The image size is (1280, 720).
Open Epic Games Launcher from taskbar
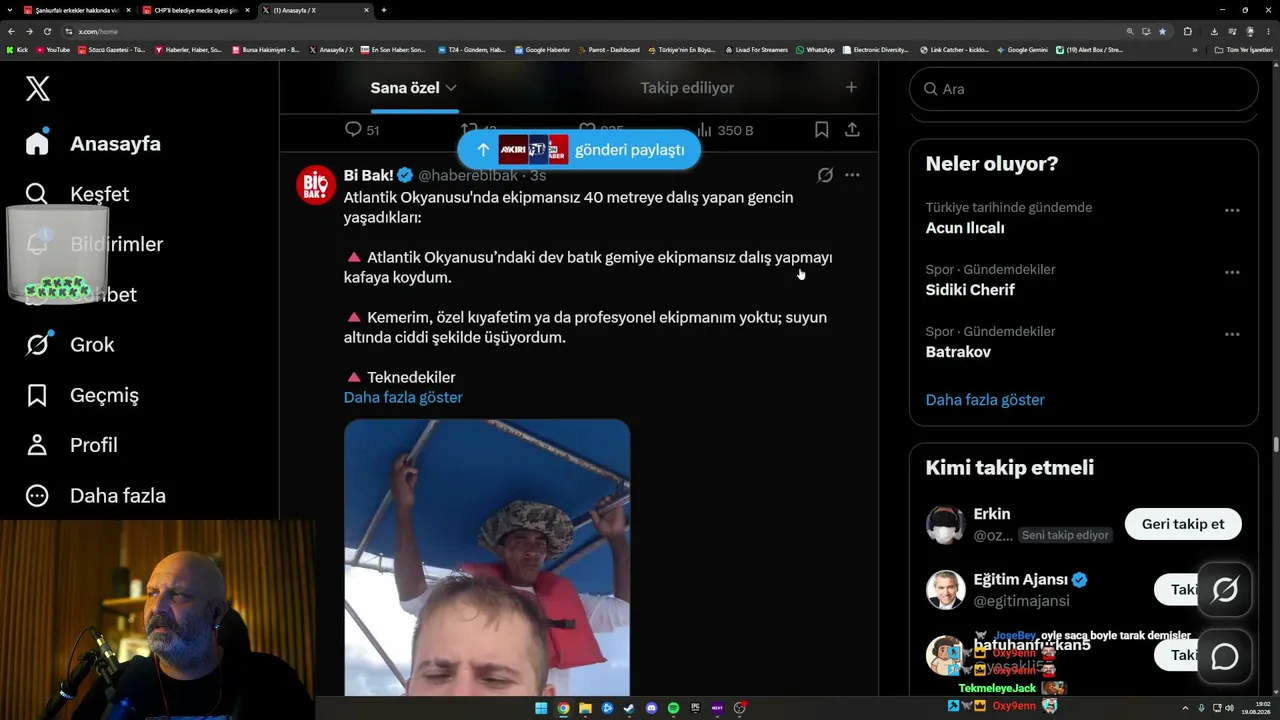(x=695, y=708)
